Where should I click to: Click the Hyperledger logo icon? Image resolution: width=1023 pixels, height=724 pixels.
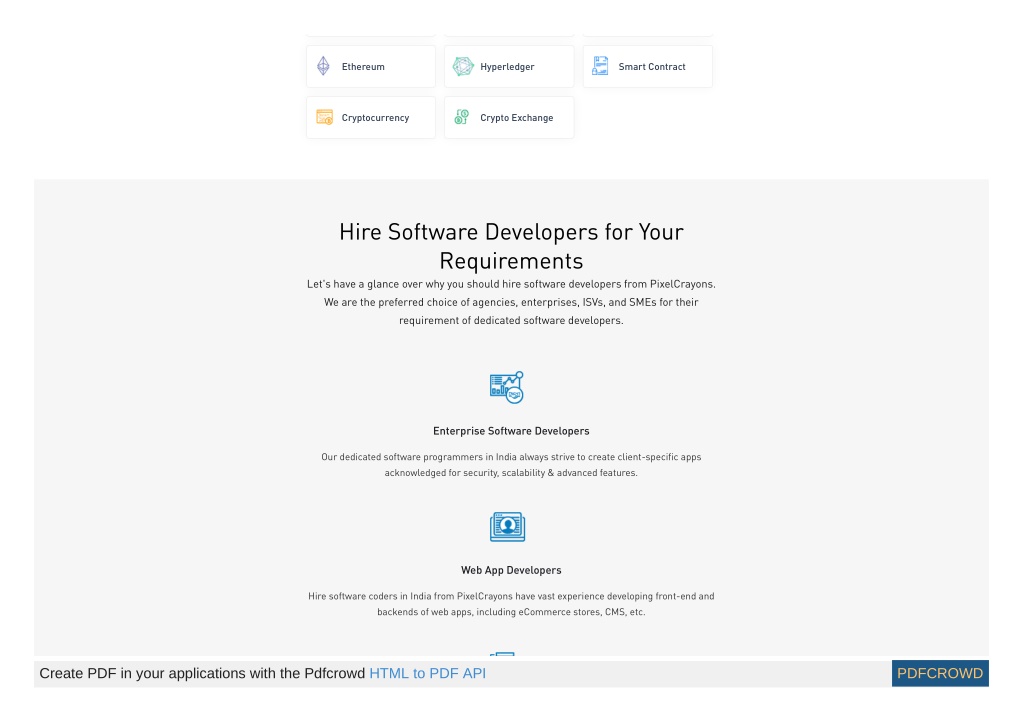pyautogui.click(x=463, y=66)
